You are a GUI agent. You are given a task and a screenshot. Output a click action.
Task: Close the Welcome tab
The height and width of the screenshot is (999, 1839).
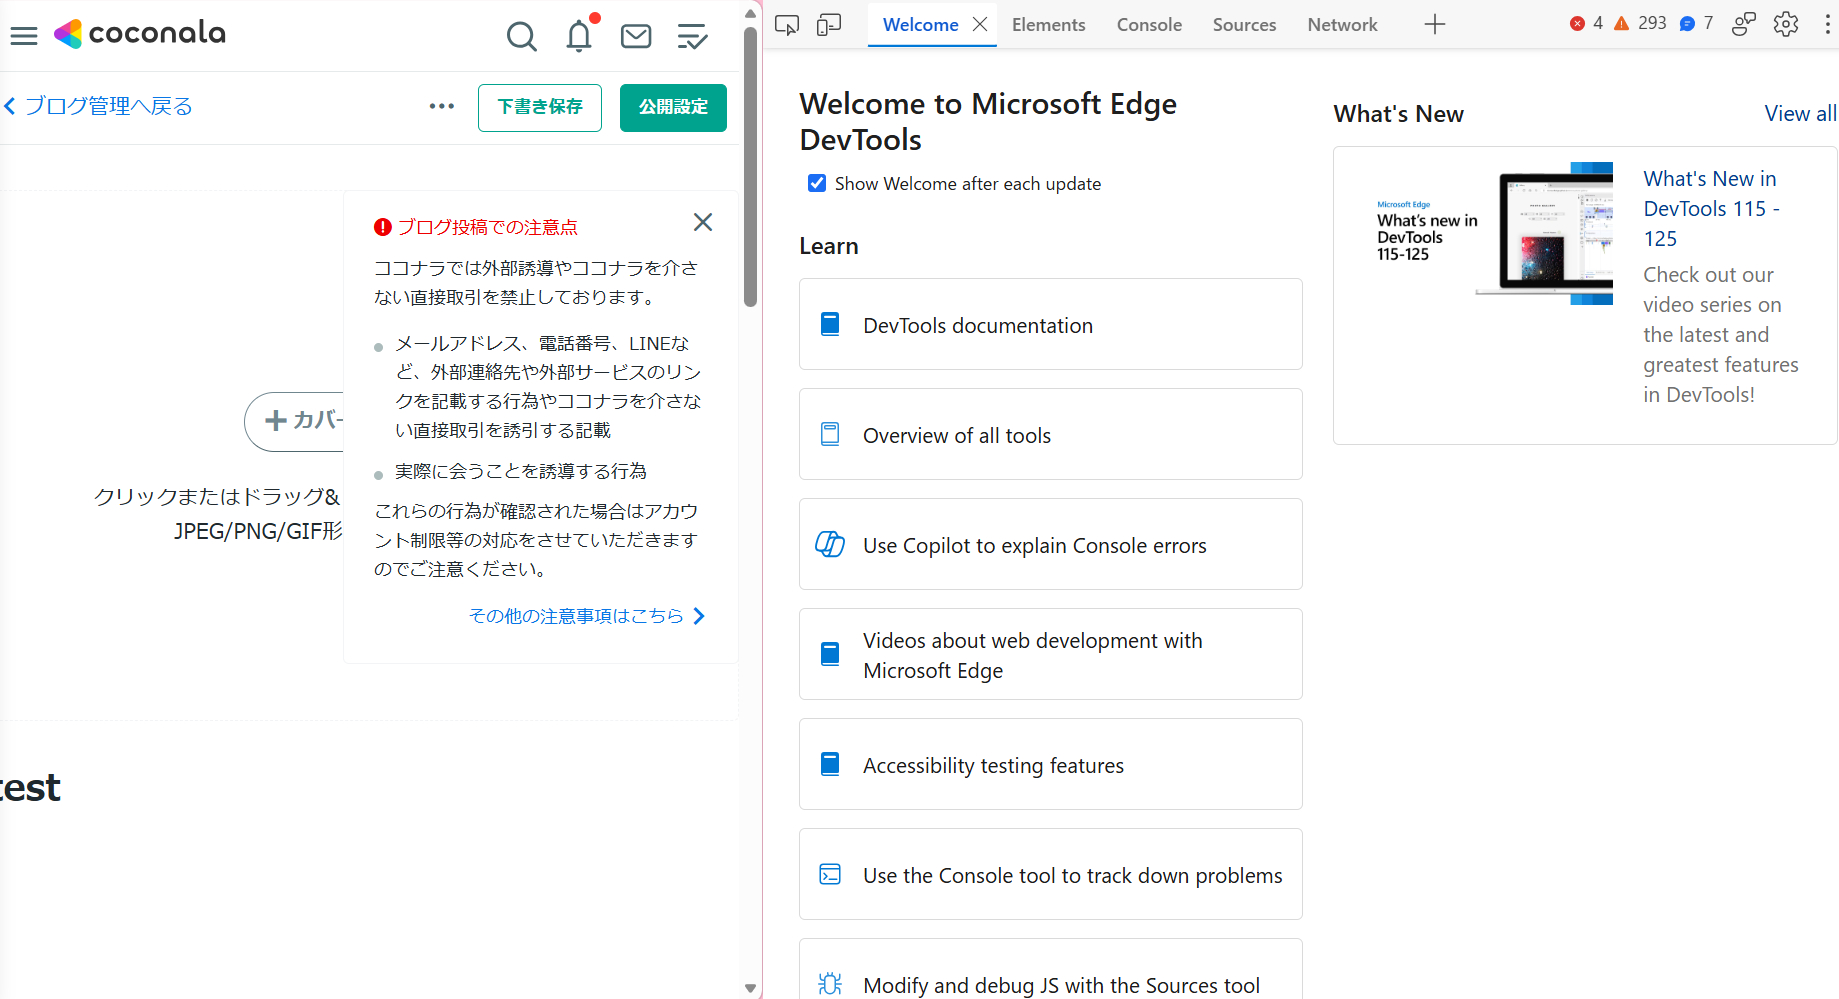[980, 25]
